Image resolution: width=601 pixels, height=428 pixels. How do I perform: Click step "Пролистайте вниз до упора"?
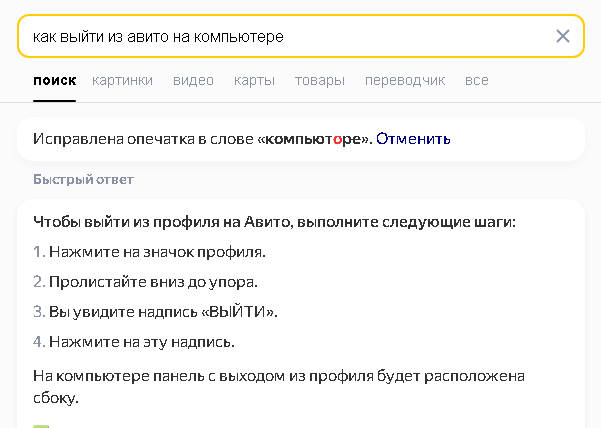point(153,282)
